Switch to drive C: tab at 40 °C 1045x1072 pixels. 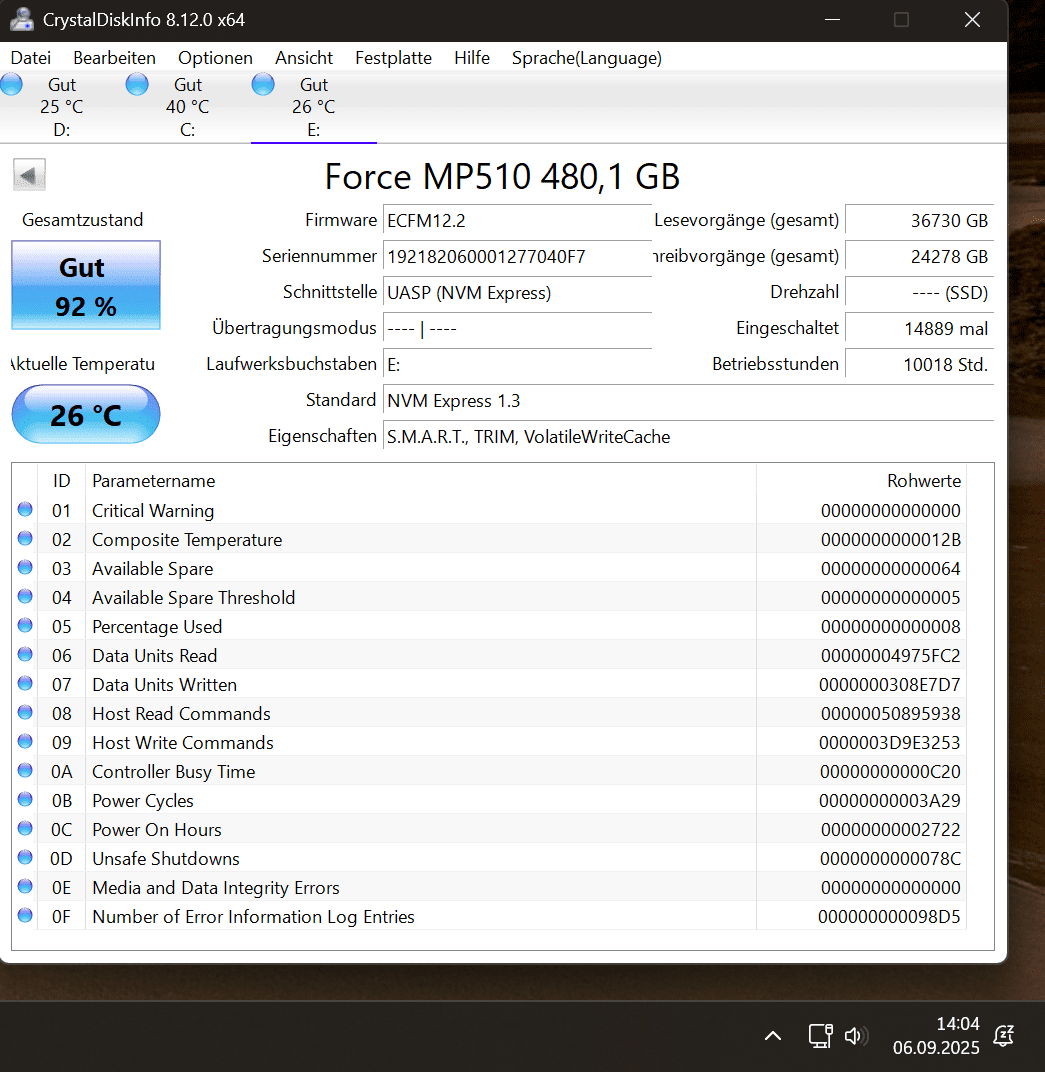pyautogui.click(x=188, y=107)
